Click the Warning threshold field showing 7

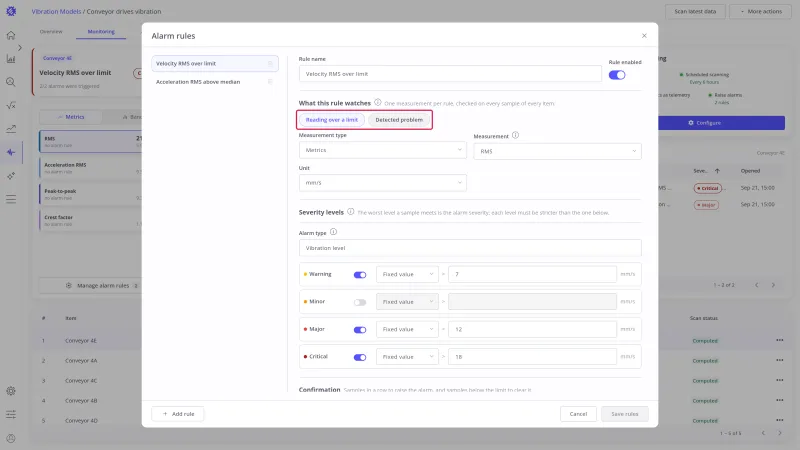click(x=532, y=274)
